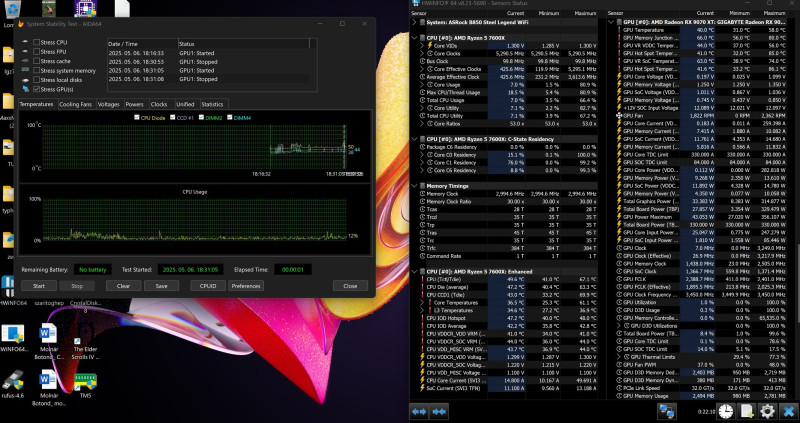Viewport: 800px width, 423px height.
Task: Collapse GPU [#0] Radeon RX 9070 XT group
Action: pos(611,22)
